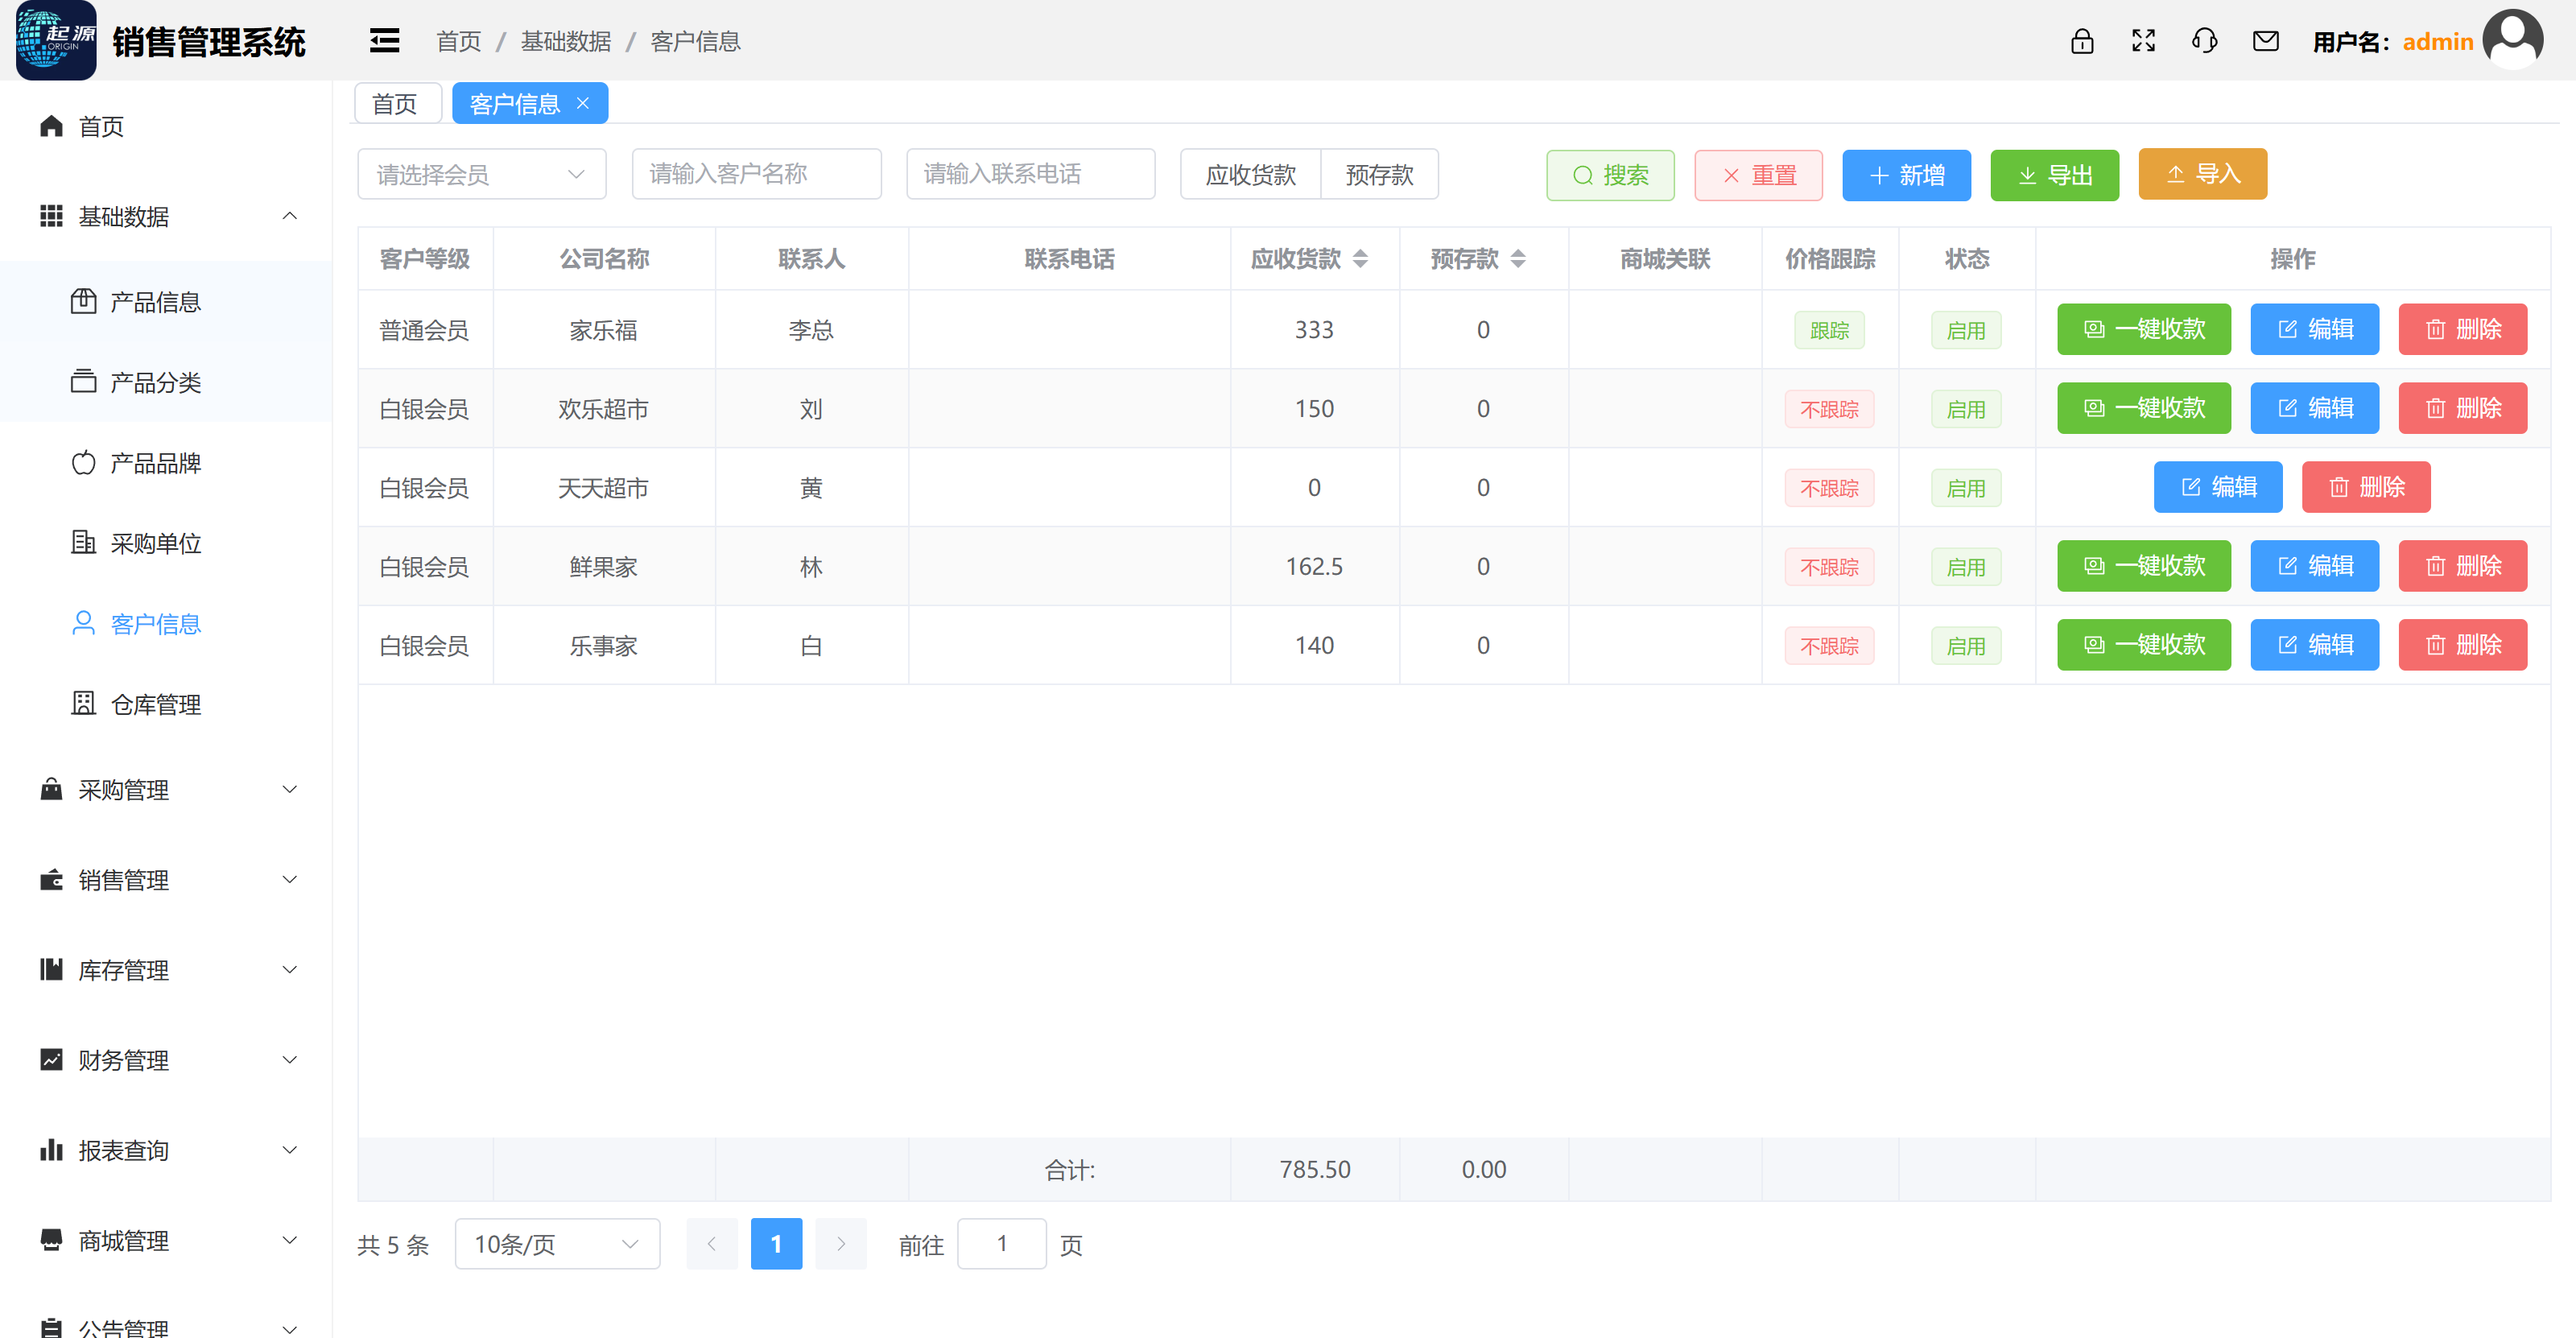This screenshot has height=1338, width=2576.
Task: Open 产品信息 in the sidebar
Action: pyautogui.click(x=165, y=301)
